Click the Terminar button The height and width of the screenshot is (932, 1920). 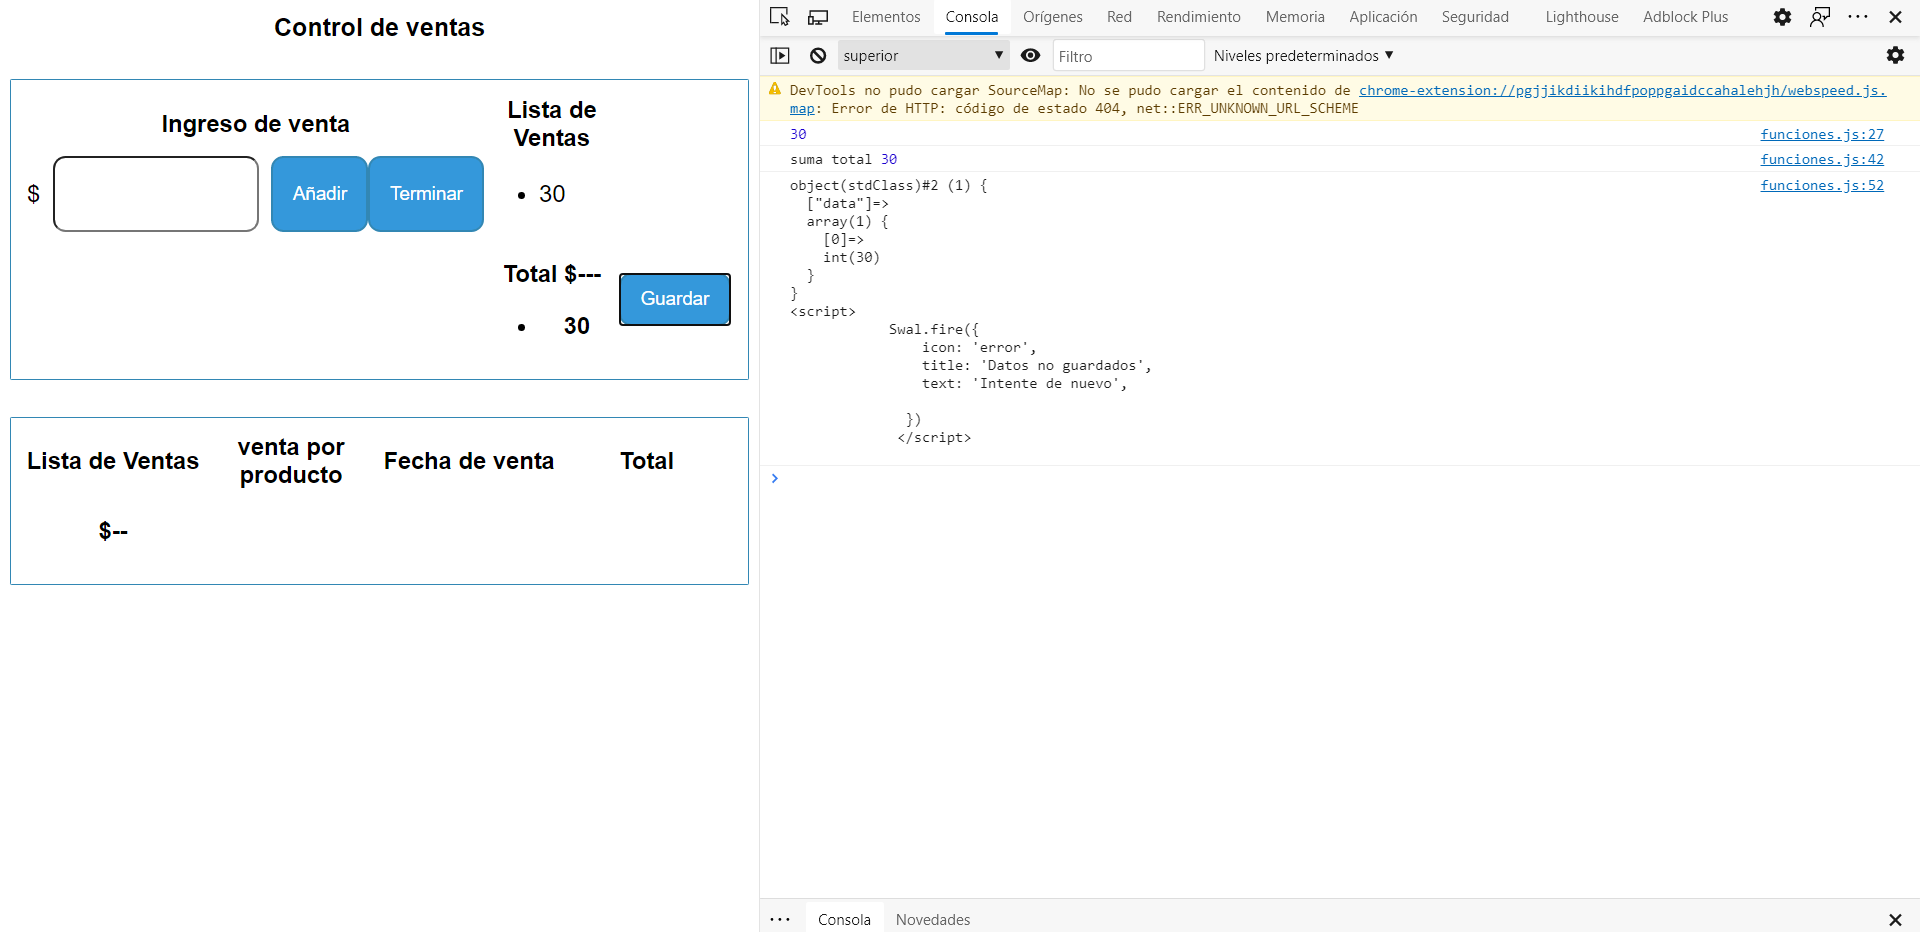tap(426, 194)
